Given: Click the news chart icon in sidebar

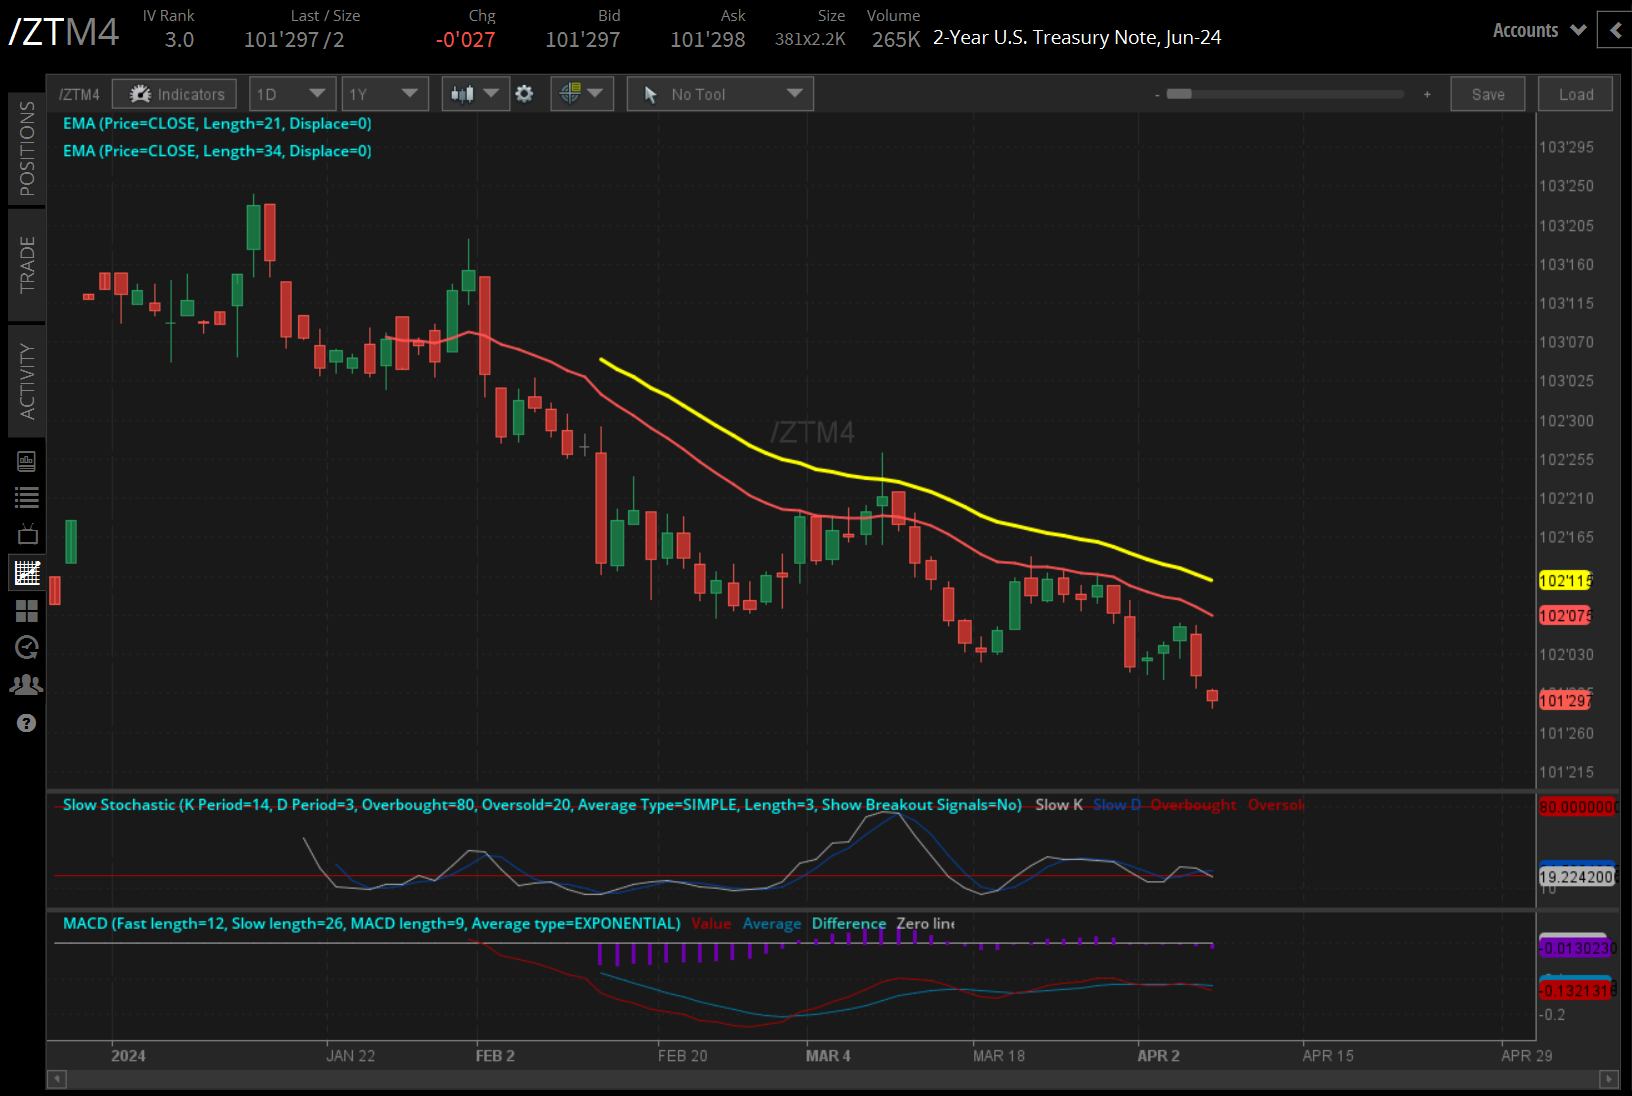Looking at the screenshot, I should coord(27,461).
